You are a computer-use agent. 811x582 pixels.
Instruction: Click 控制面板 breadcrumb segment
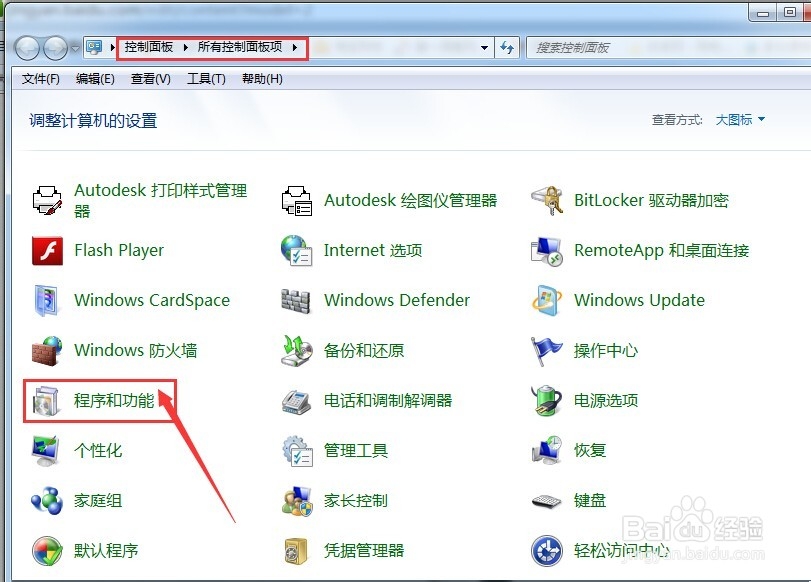point(149,47)
